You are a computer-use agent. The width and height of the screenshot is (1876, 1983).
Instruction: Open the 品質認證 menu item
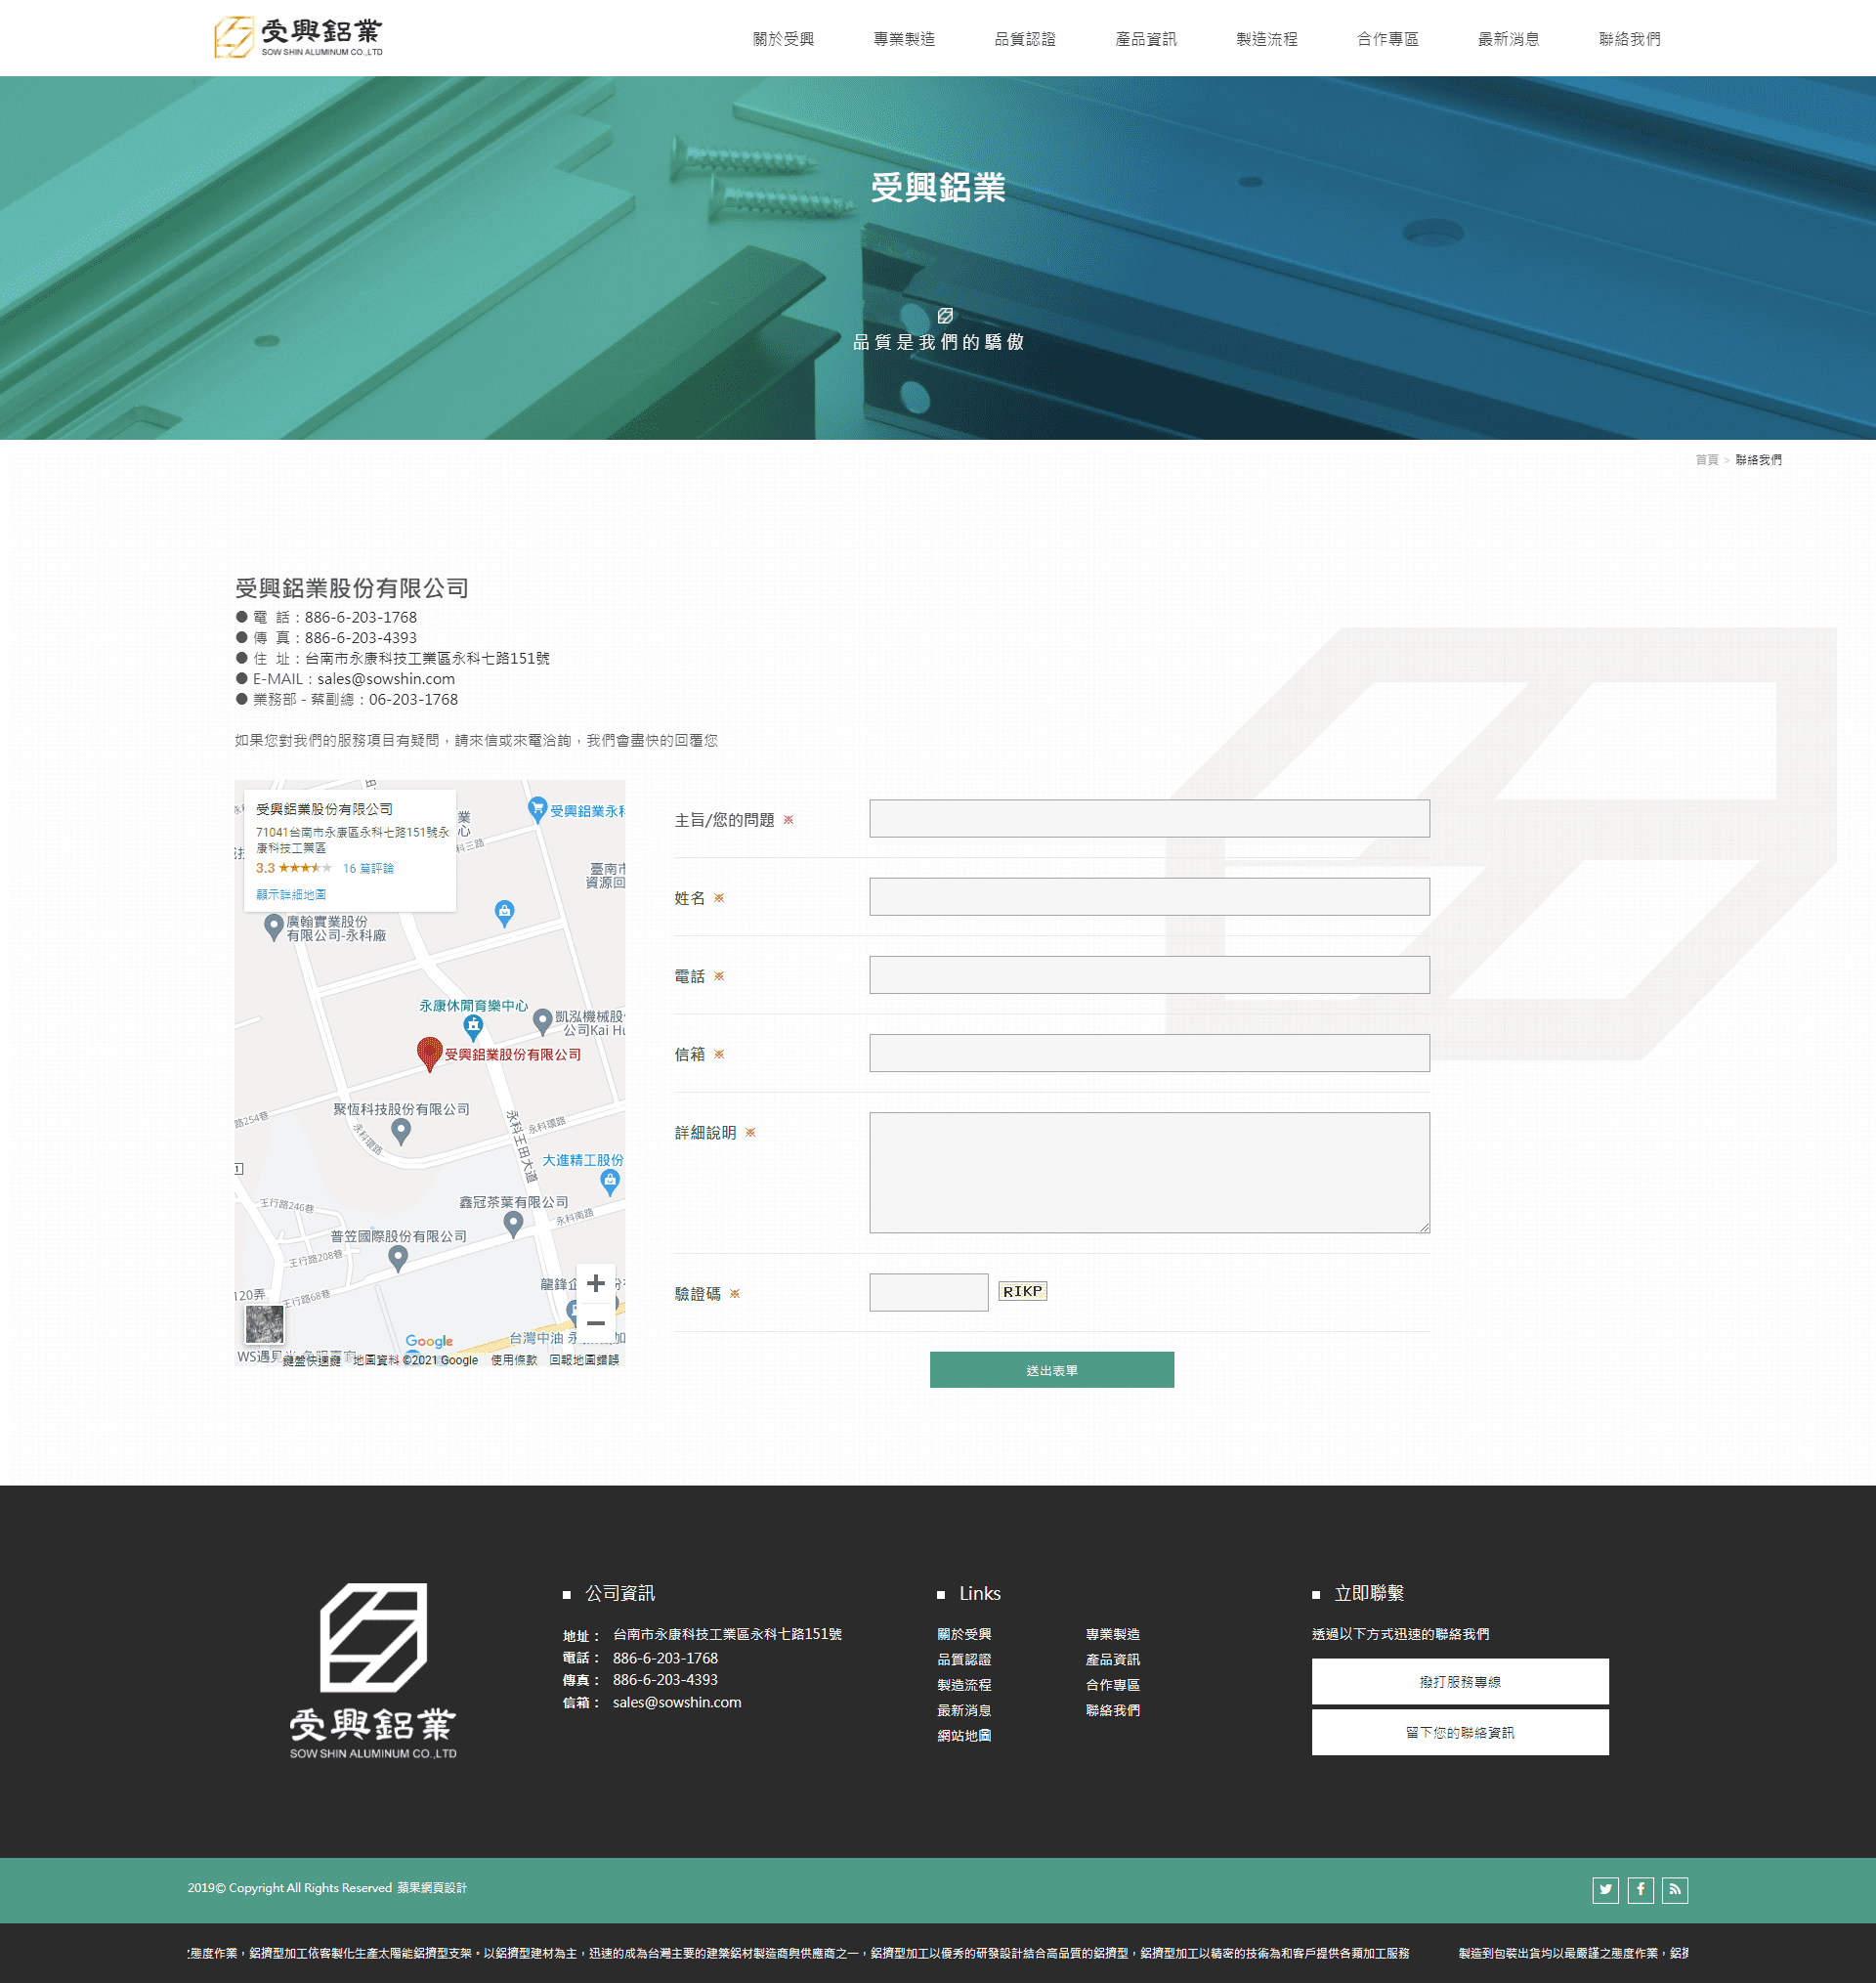[1025, 39]
